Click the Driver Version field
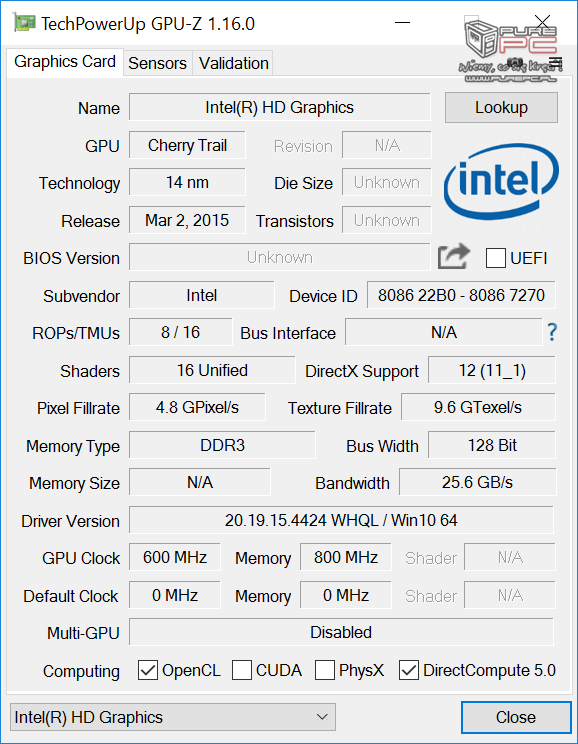The image size is (578, 744). pos(341,520)
